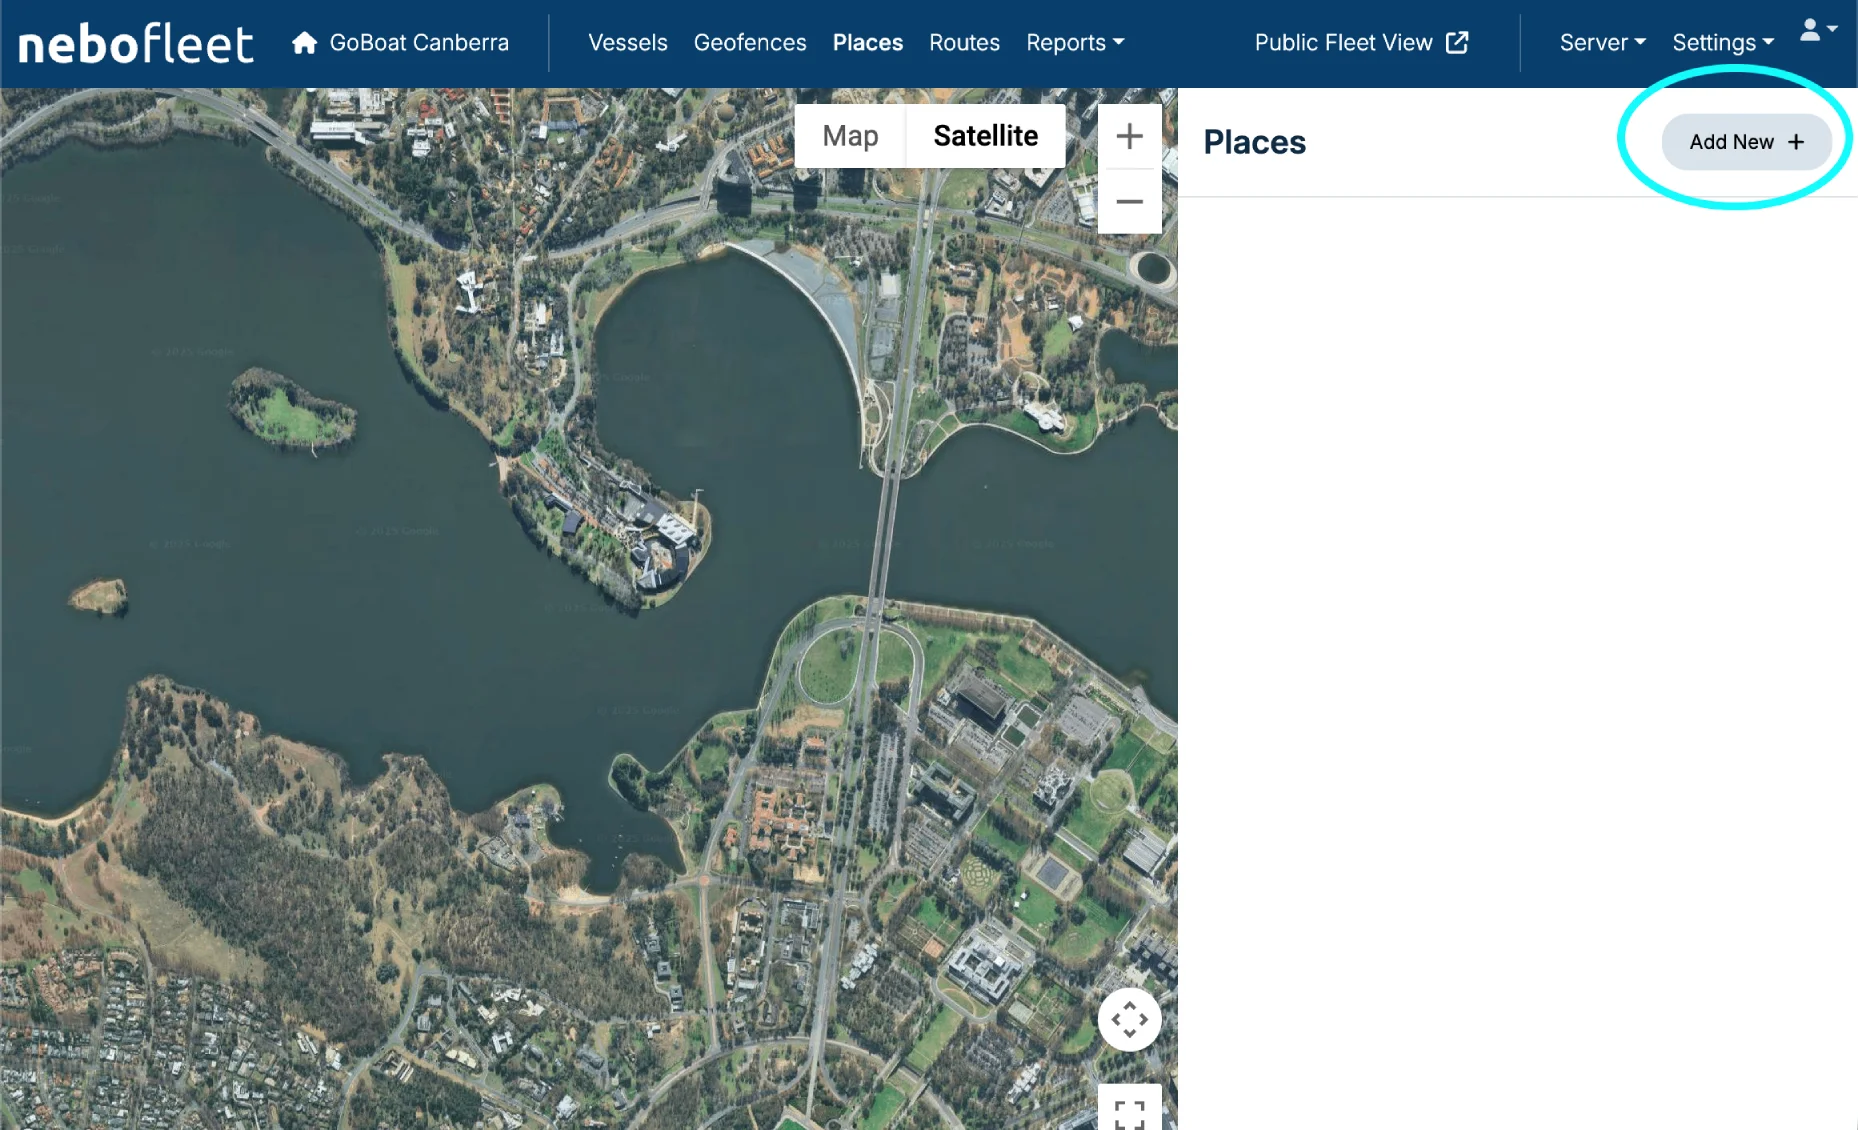Screen dimensions: 1858x1130
Task: Click the round pan control arrows icon
Action: pyautogui.click(x=1129, y=1020)
